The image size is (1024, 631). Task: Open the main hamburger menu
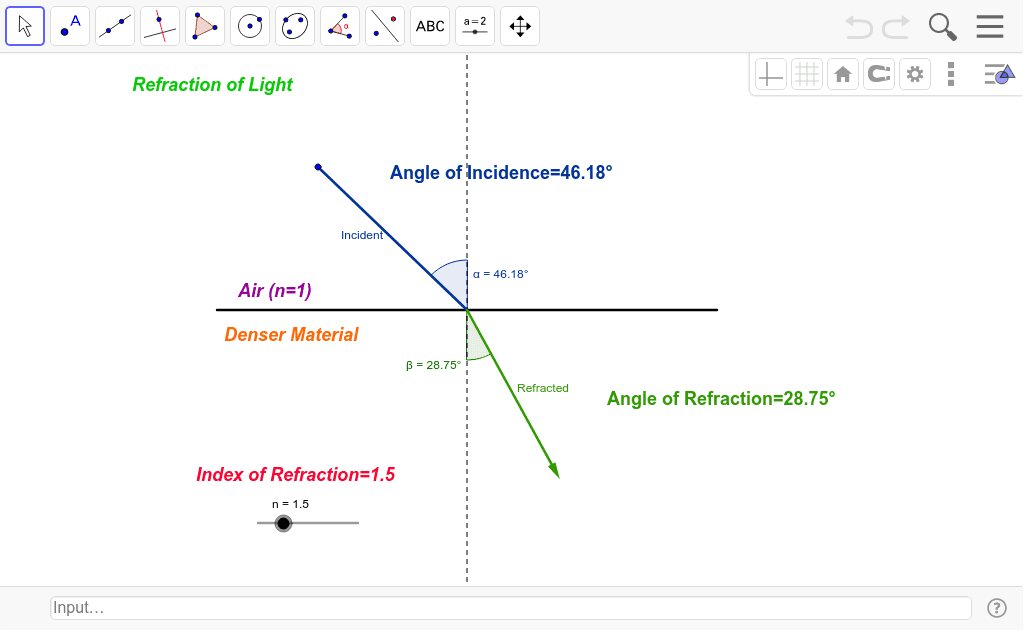click(990, 27)
